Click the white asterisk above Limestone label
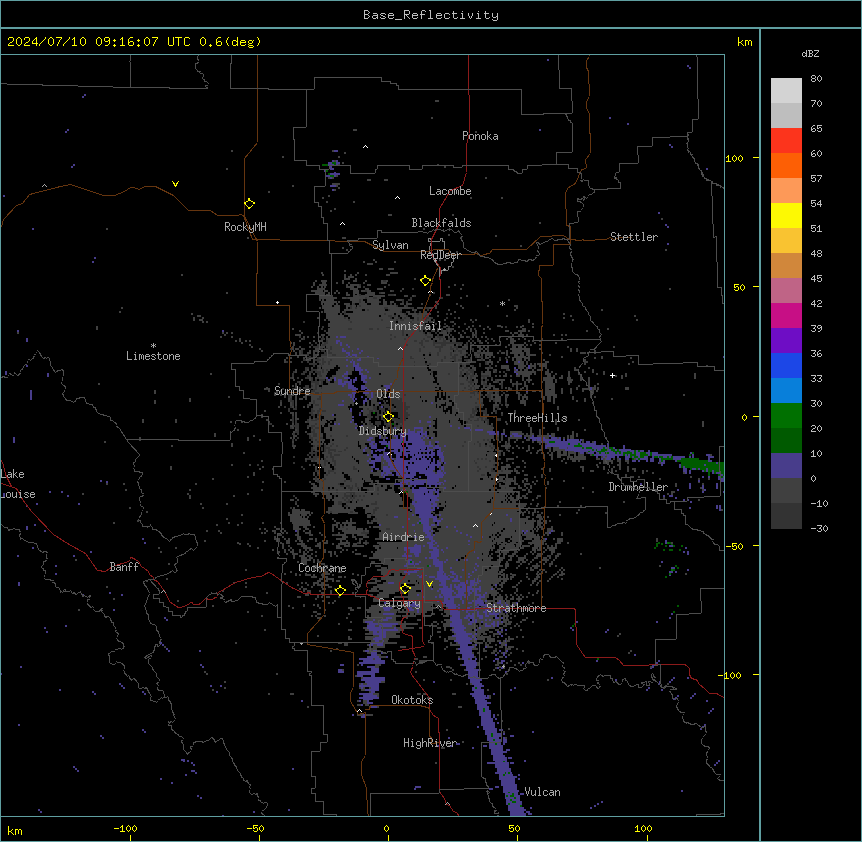 [x=153, y=346]
